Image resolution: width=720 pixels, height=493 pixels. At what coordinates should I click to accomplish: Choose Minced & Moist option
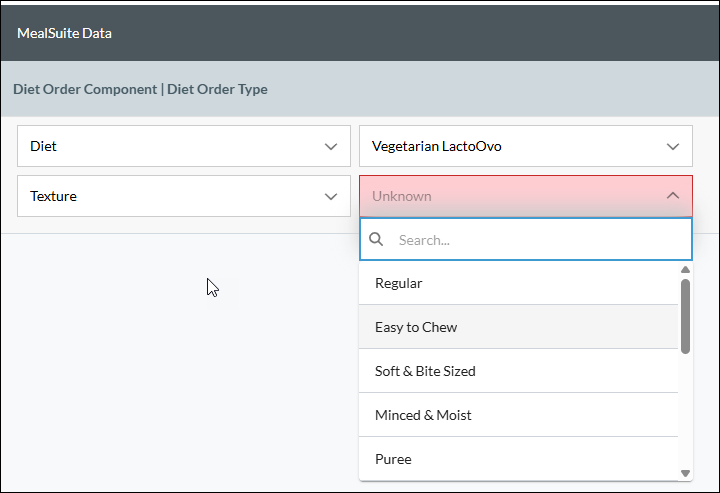pyautogui.click(x=518, y=415)
